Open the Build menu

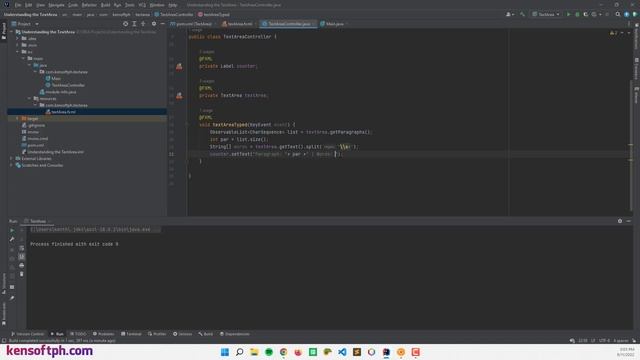[105, 5]
